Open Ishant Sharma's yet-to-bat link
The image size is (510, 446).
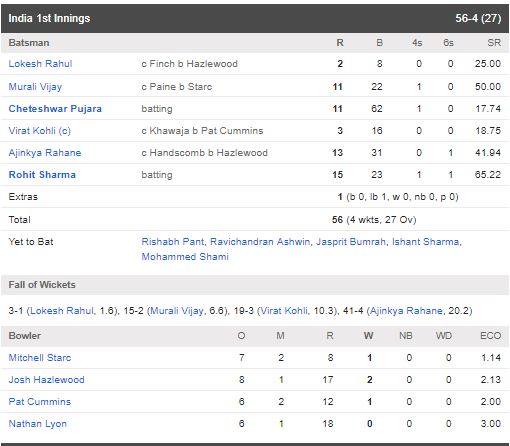tap(425, 242)
